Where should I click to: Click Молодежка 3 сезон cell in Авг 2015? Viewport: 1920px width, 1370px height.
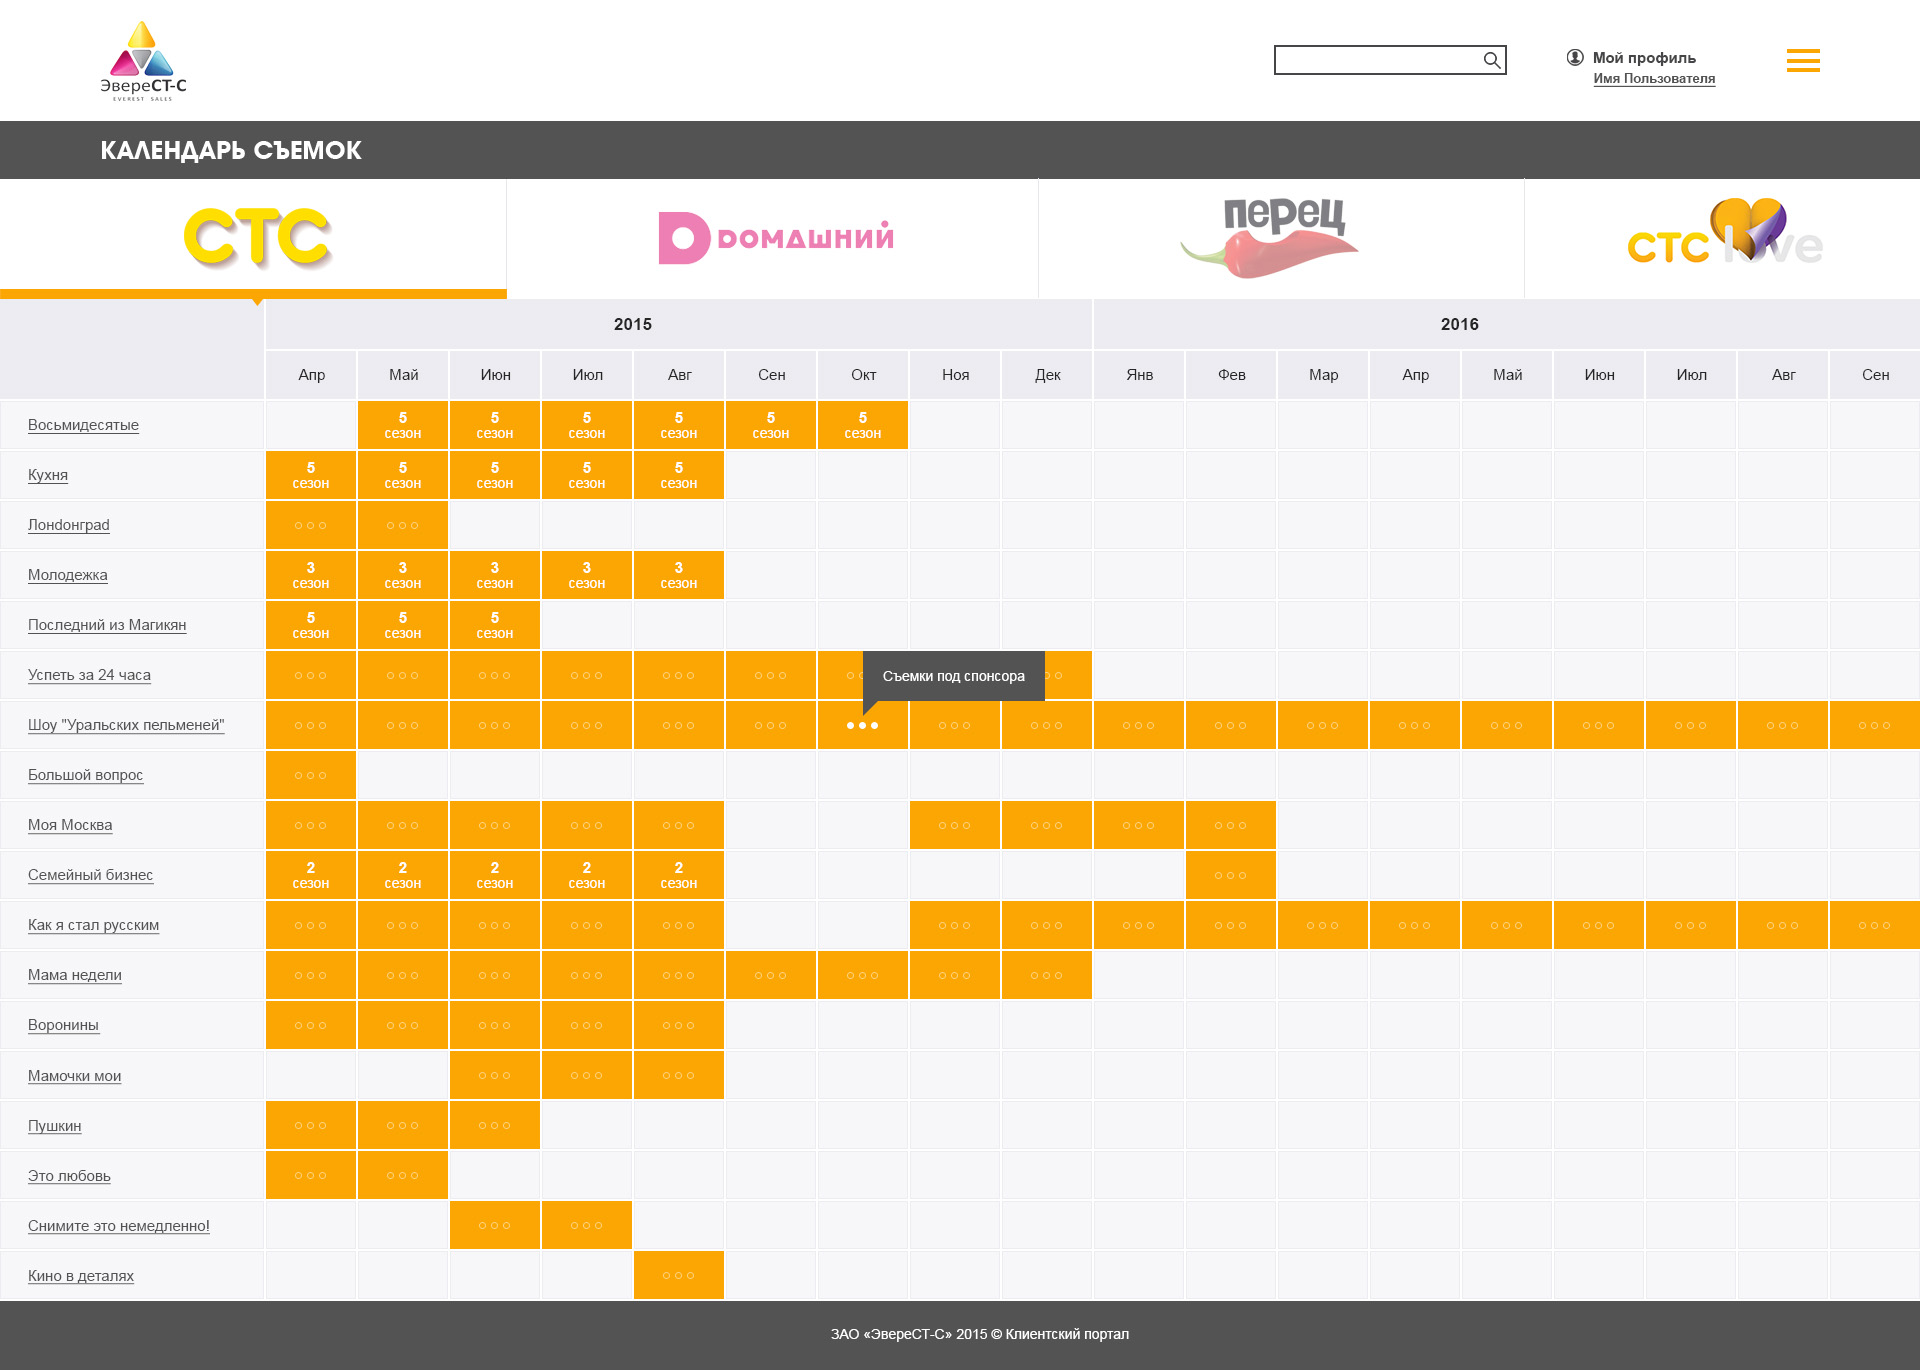click(x=679, y=575)
